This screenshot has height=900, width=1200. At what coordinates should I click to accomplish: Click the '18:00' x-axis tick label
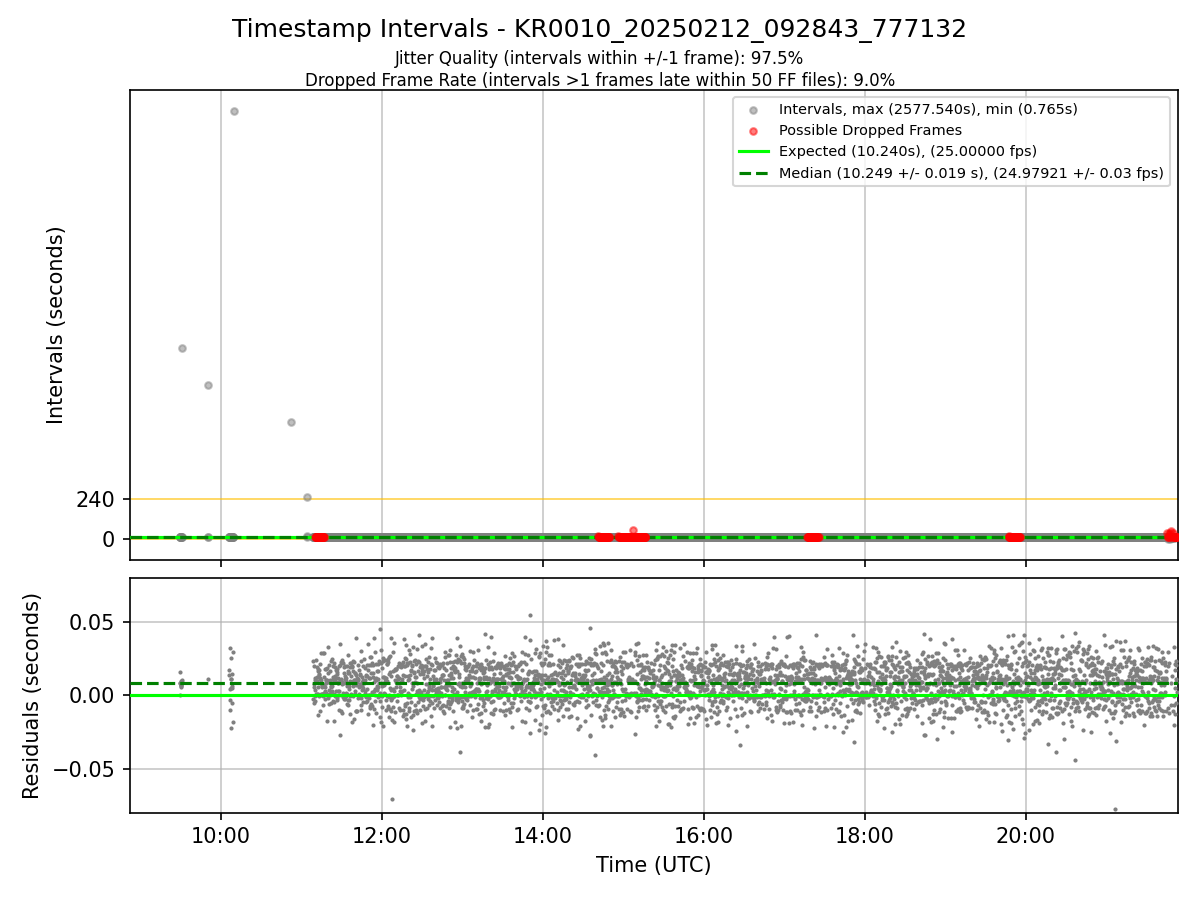point(865,836)
